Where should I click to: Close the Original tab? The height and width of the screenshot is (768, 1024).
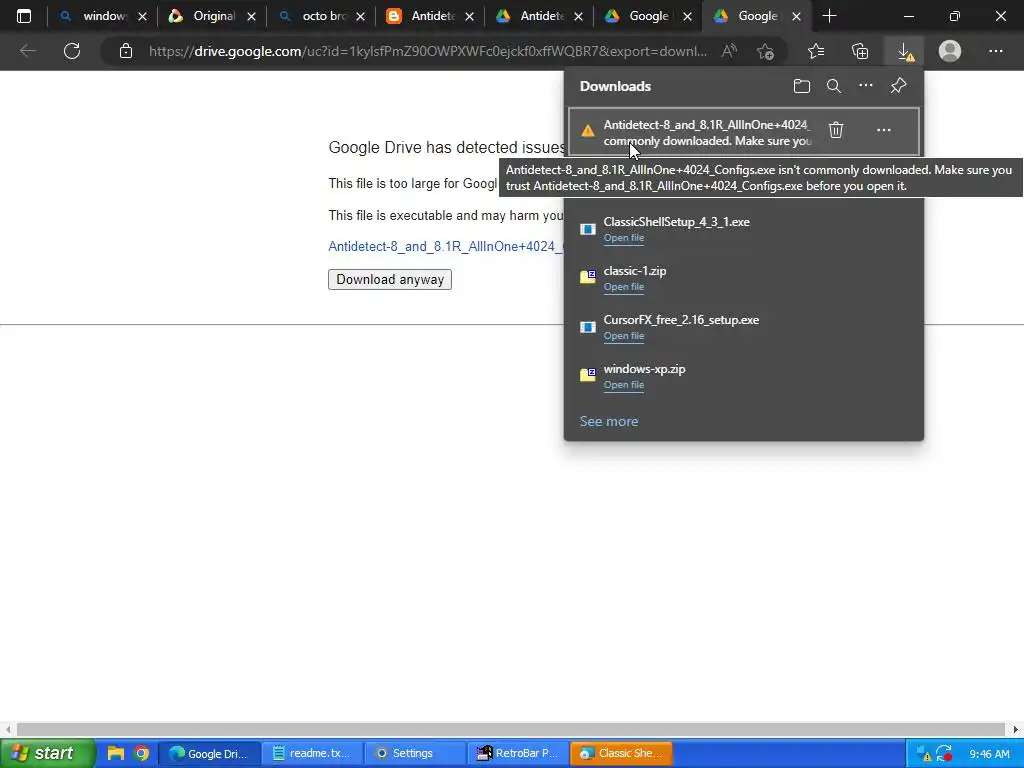click(251, 17)
